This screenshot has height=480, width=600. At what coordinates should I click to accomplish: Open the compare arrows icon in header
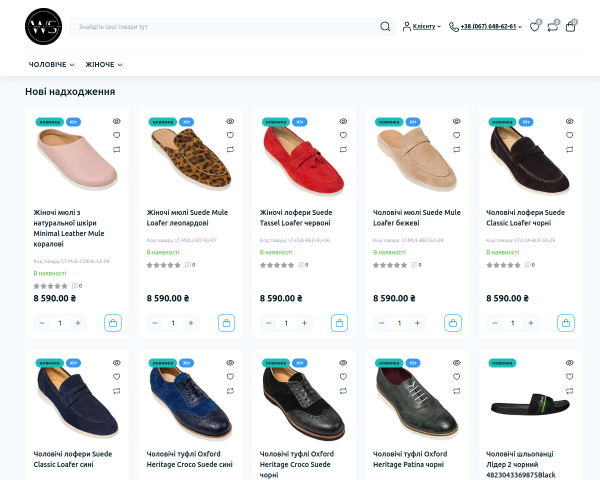[552, 27]
